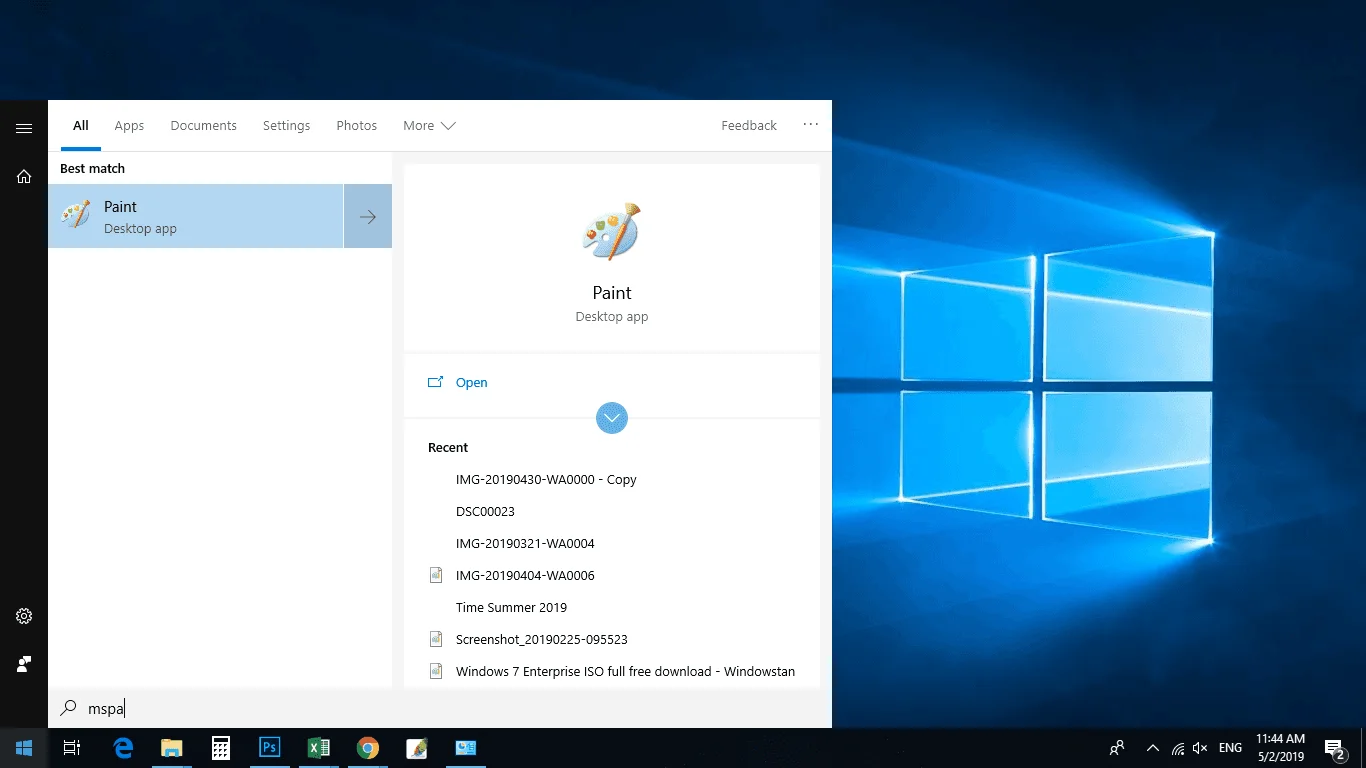Open the recent file DSC00023
The image size is (1366, 768).
coord(485,511)
